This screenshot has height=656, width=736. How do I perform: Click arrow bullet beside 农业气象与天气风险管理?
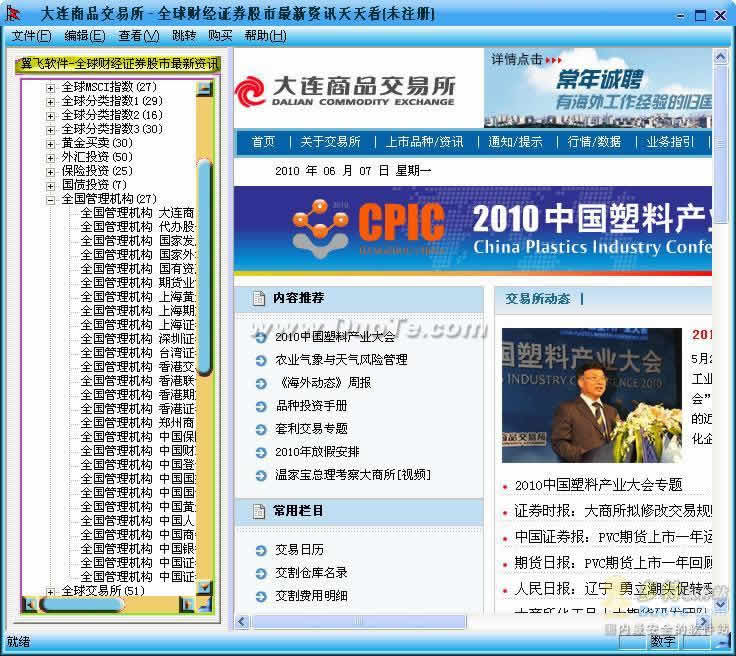(x=261, y=360)
